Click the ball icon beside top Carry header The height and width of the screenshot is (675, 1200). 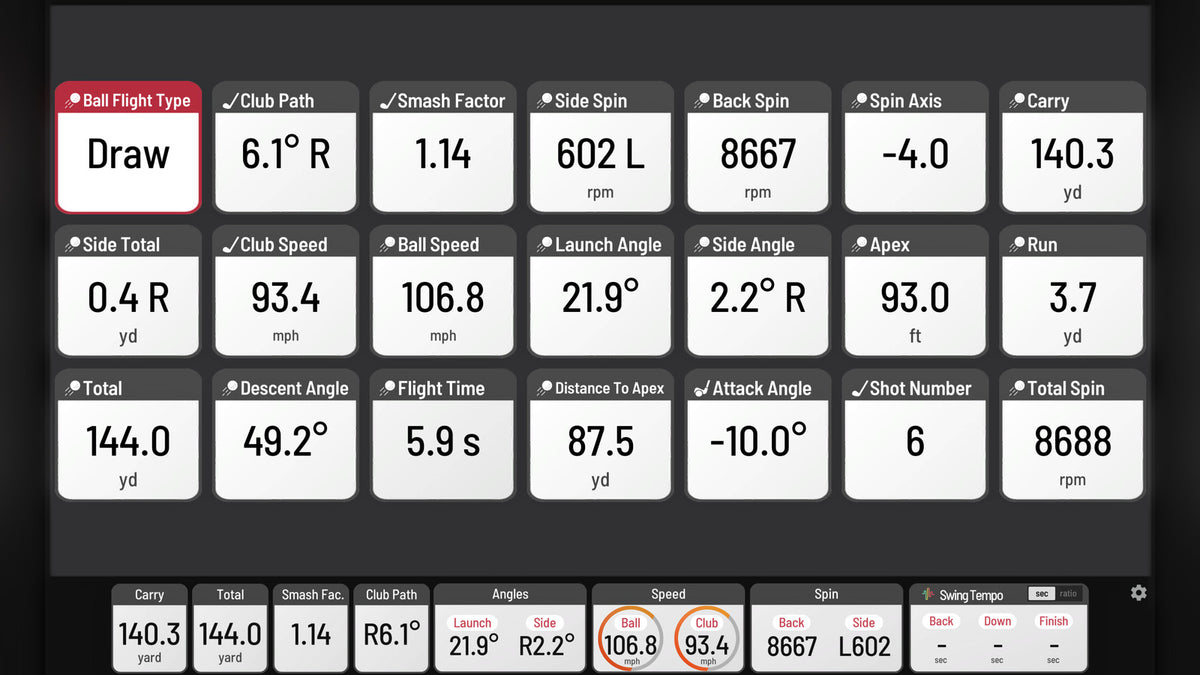pos(1018,101)
